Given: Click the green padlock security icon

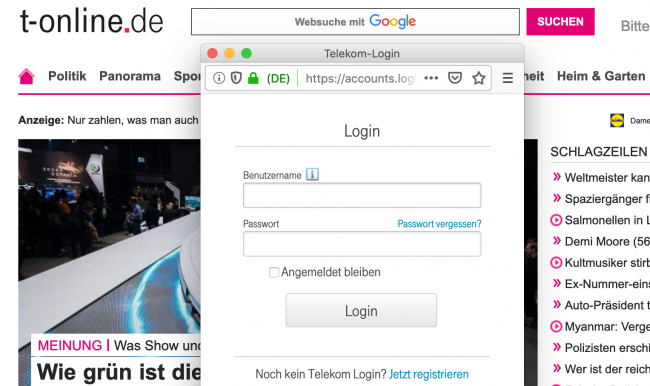Looking at the screenshot, I should [x=253, y=78].
